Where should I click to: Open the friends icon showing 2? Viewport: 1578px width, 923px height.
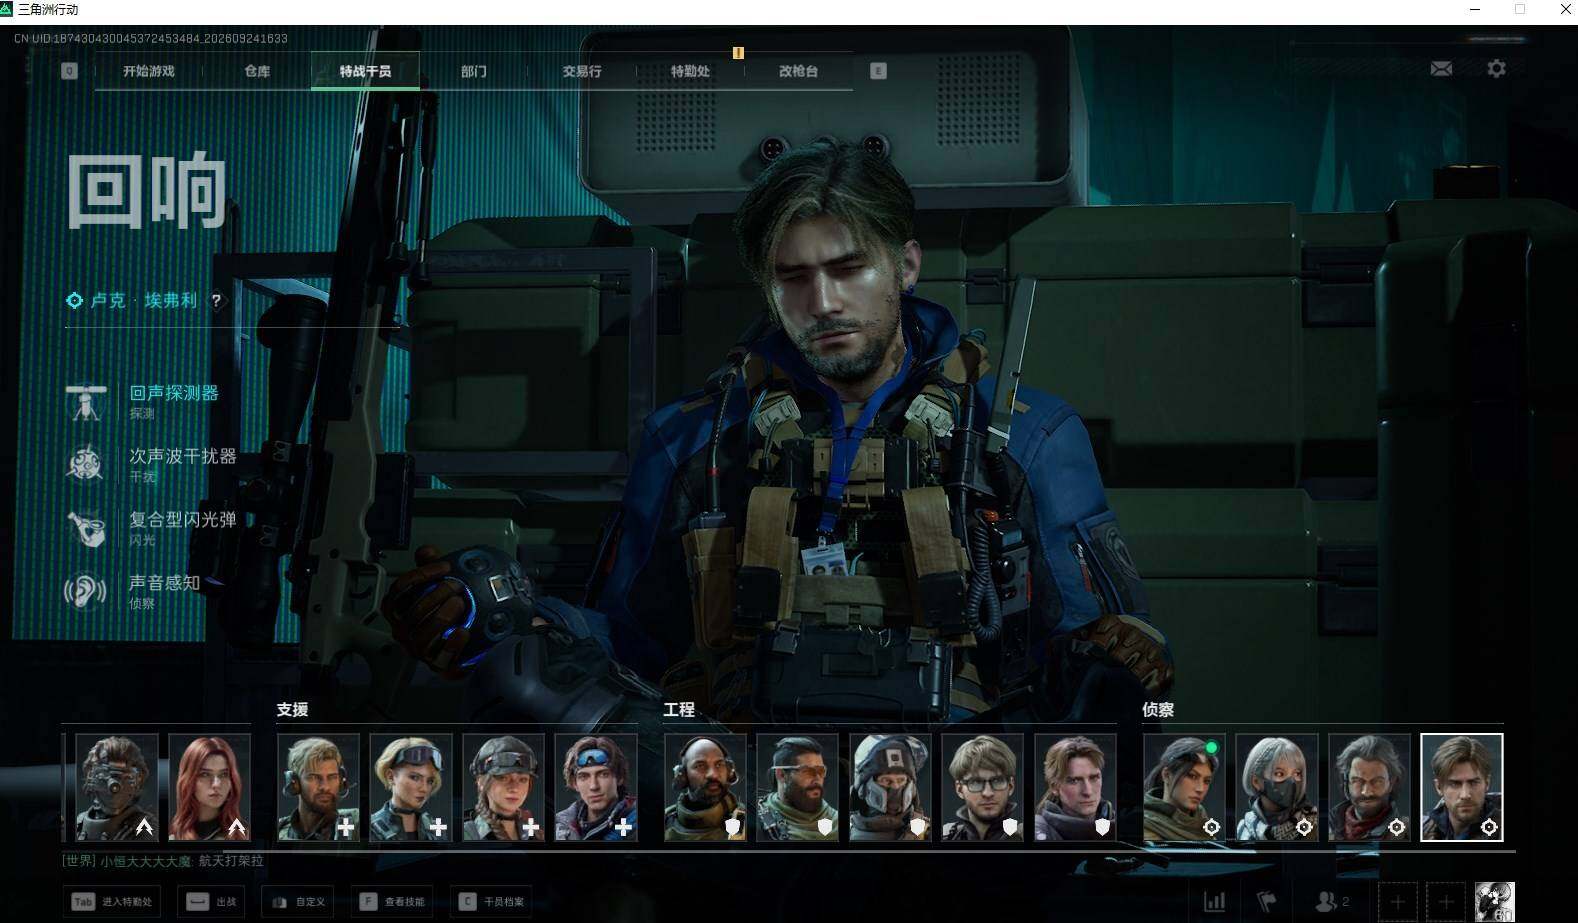(1332, 901)
